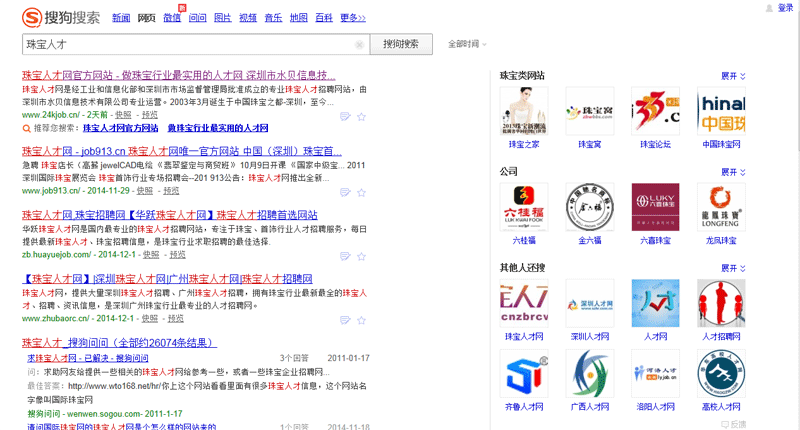The width and height of the screenshot is (800, 430).
Task: Open 预览 for the job913.cn result
Action: click(x=171, y=191)
